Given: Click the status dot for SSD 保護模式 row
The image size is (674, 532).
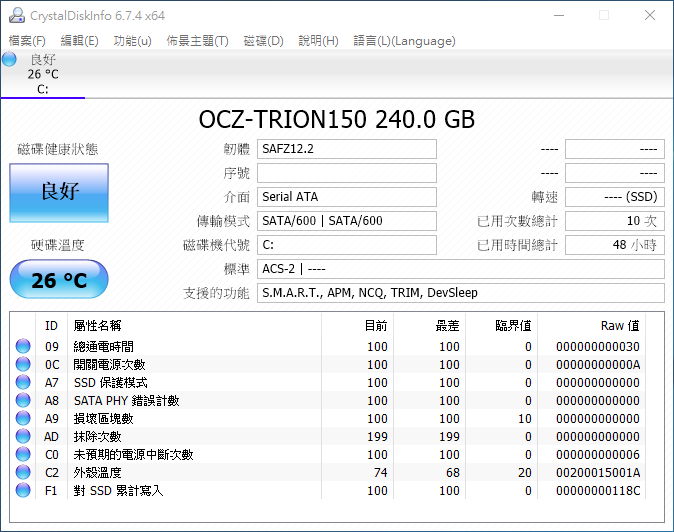Looking at the screenshot, I should click(23, 382).
